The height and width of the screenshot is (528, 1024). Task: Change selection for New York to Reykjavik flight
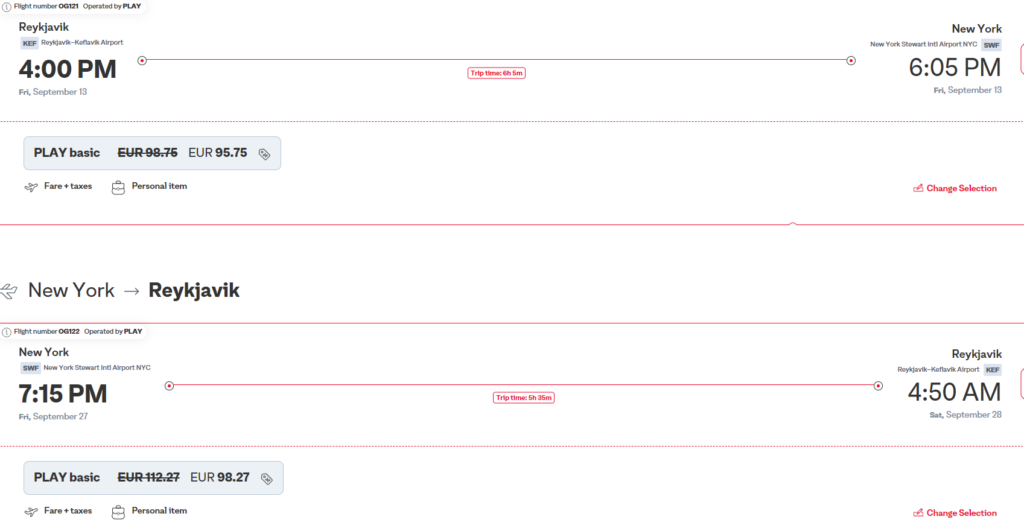pyautogui.click(x=955, y=513)
